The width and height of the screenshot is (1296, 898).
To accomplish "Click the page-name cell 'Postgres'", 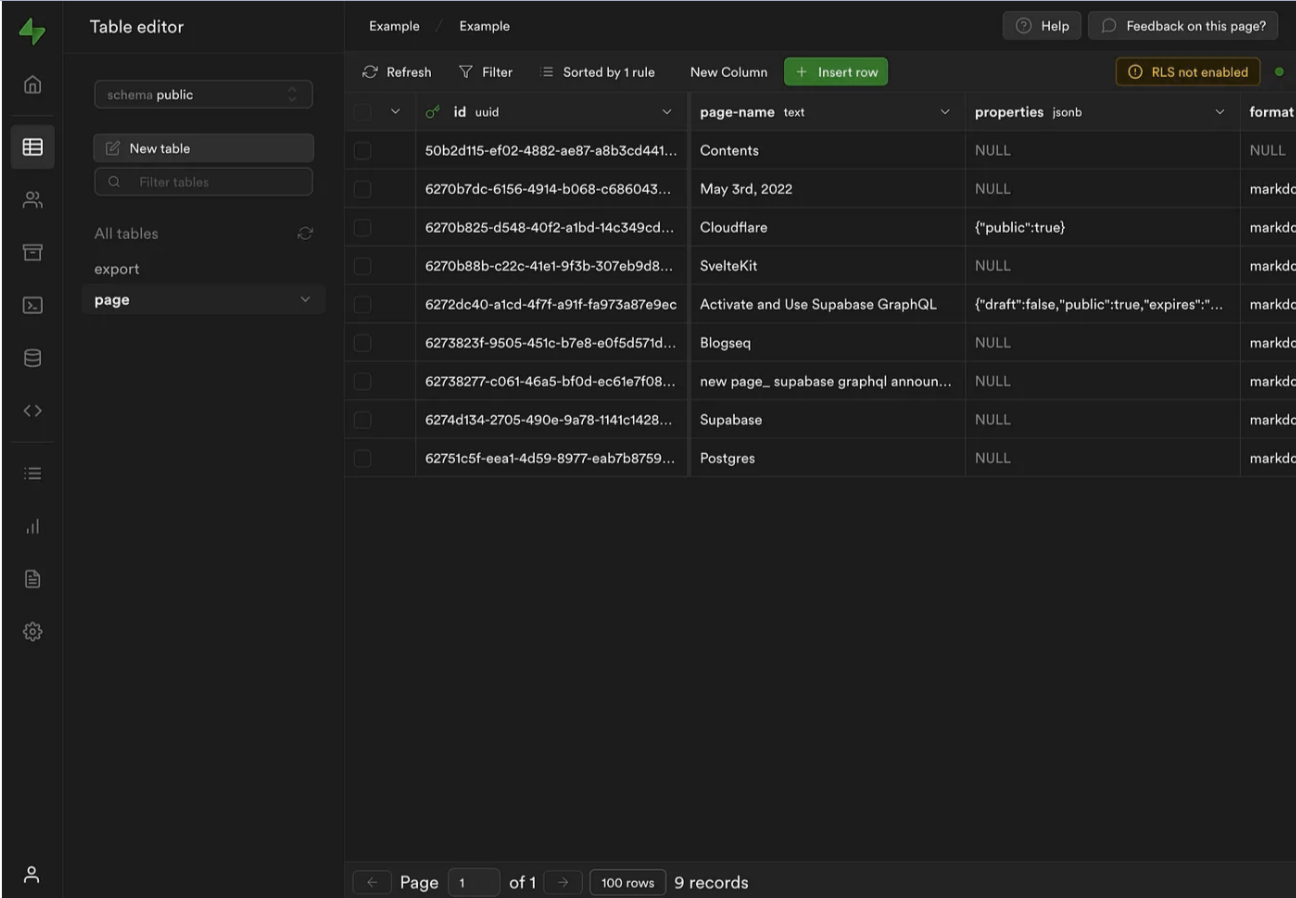I will click(827, 459).
